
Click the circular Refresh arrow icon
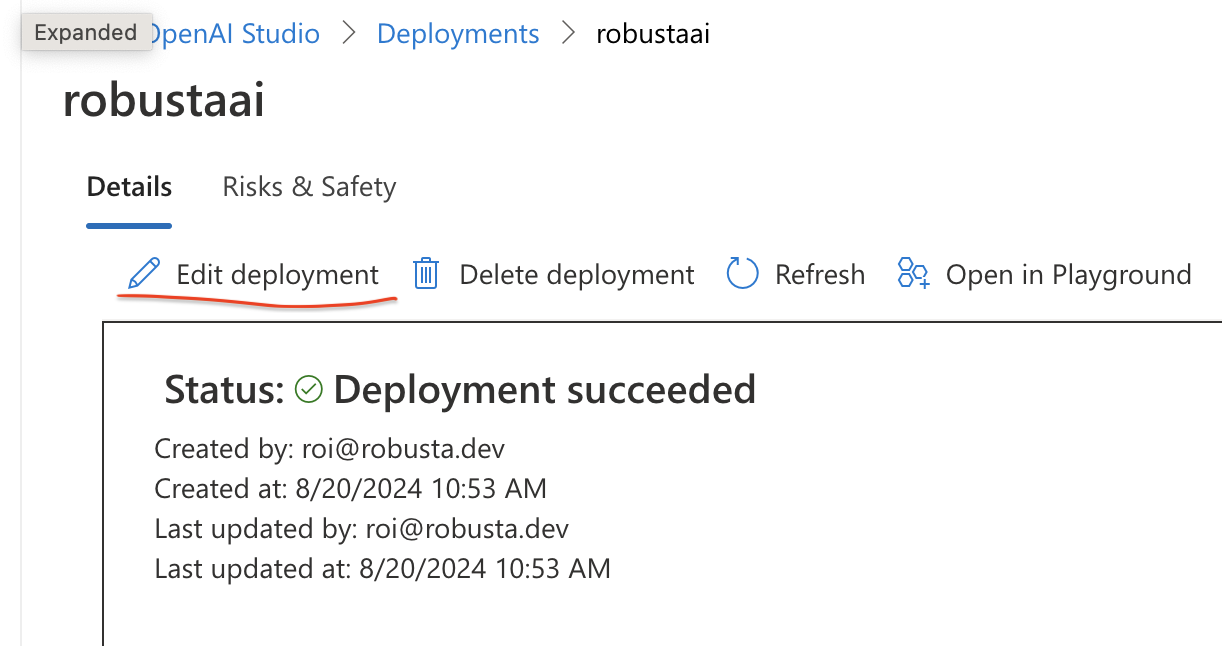click(x=742, y=273)
